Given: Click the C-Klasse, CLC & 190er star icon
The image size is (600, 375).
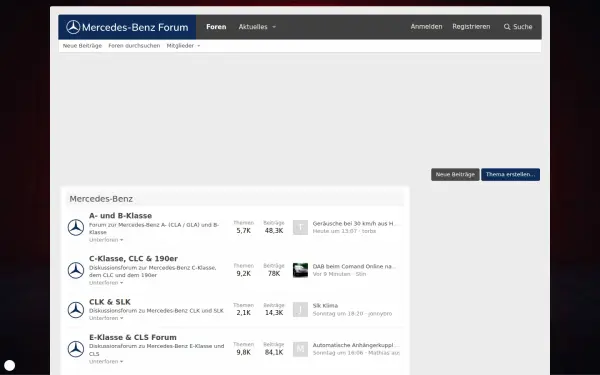Looking at the screenshot, I should click(76, 270).
